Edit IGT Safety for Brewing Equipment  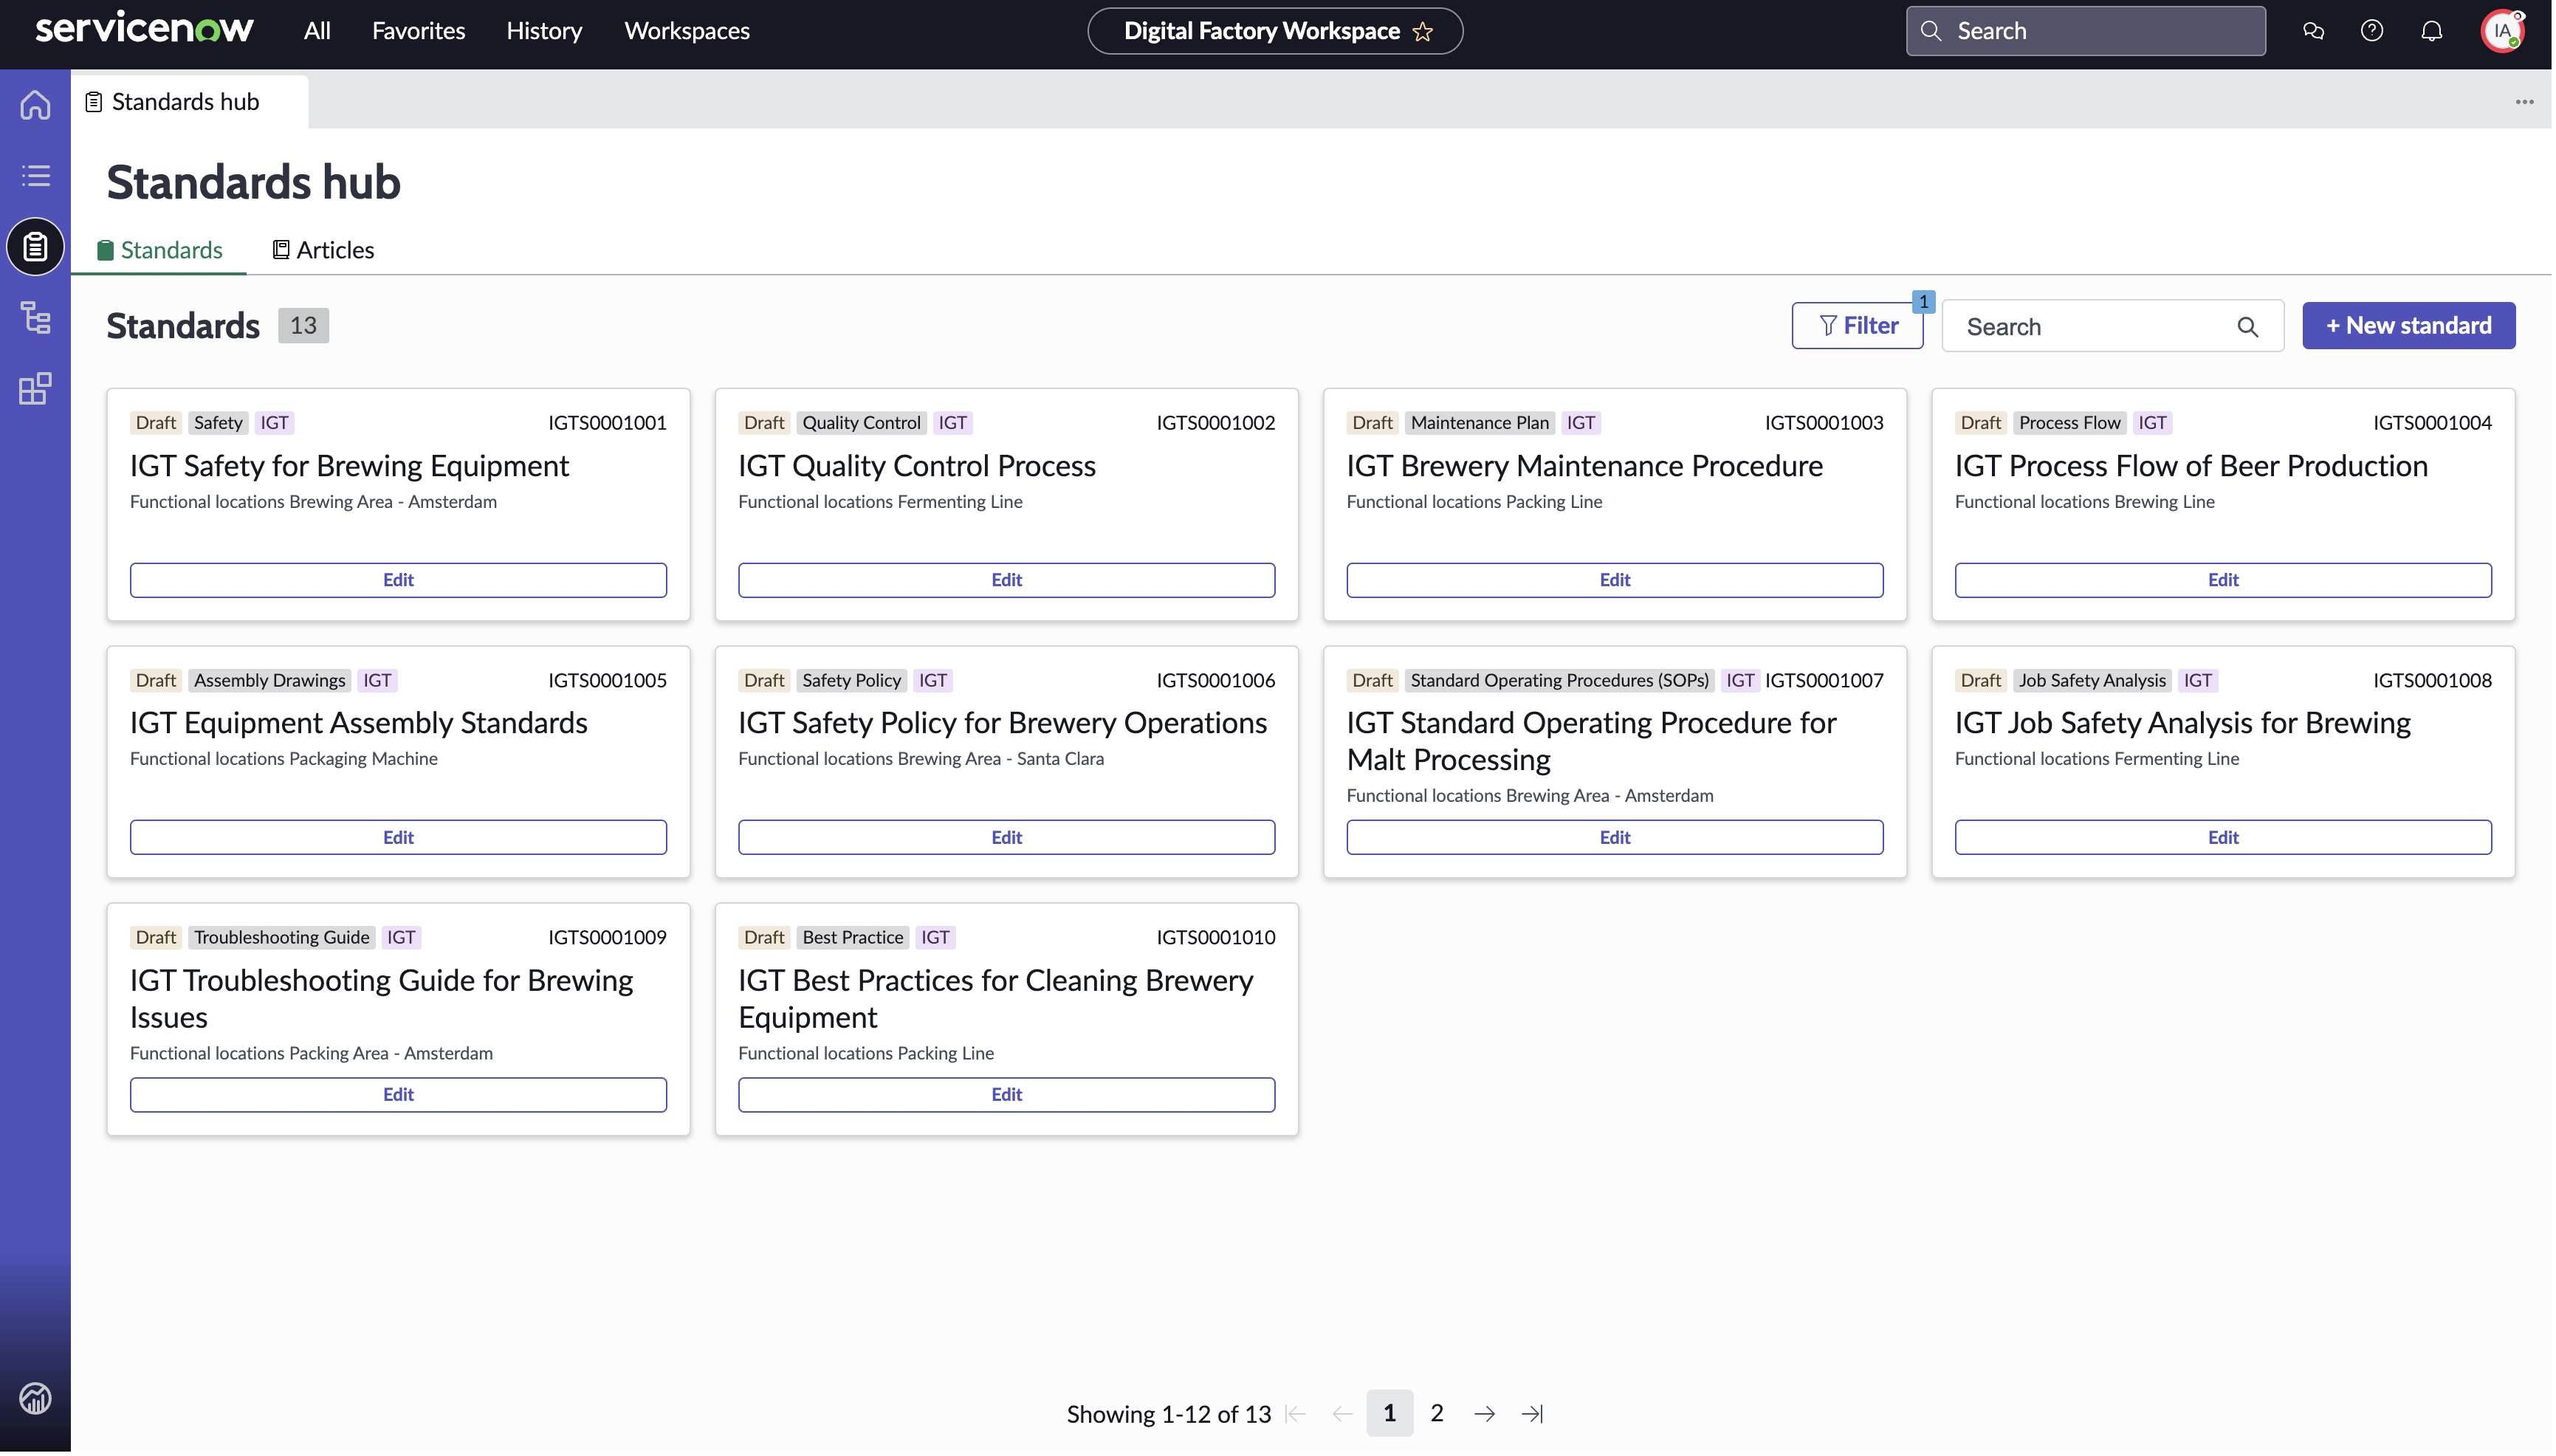click(398, 580)
